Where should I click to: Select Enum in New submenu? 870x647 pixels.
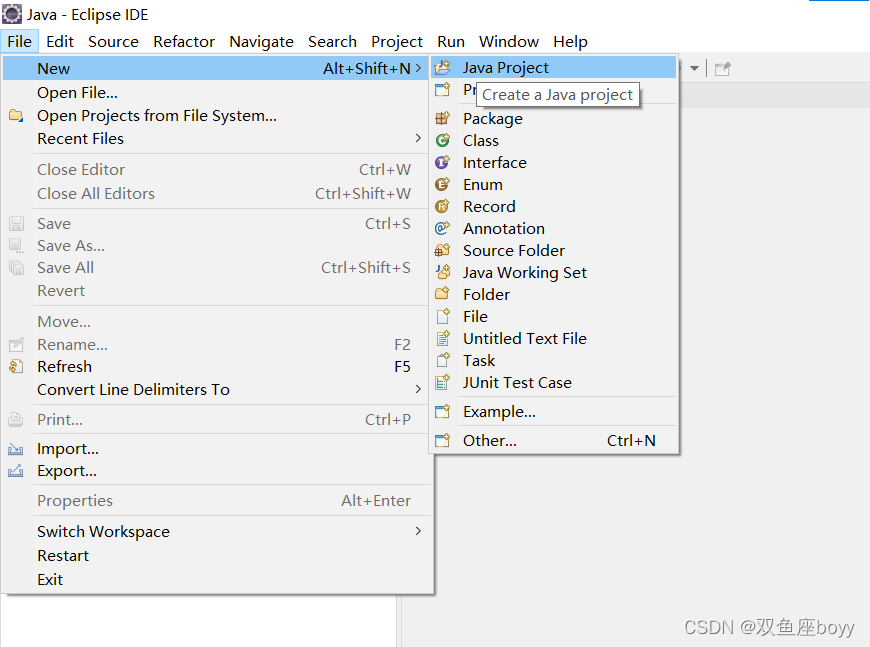[554, 184]
